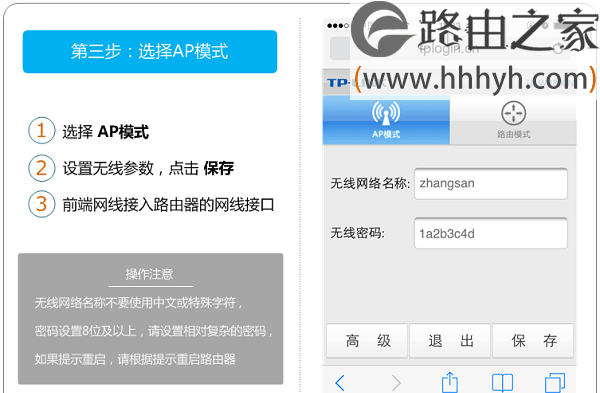Click the 无线网络名称 field containing zhangsan

[491, 184]
